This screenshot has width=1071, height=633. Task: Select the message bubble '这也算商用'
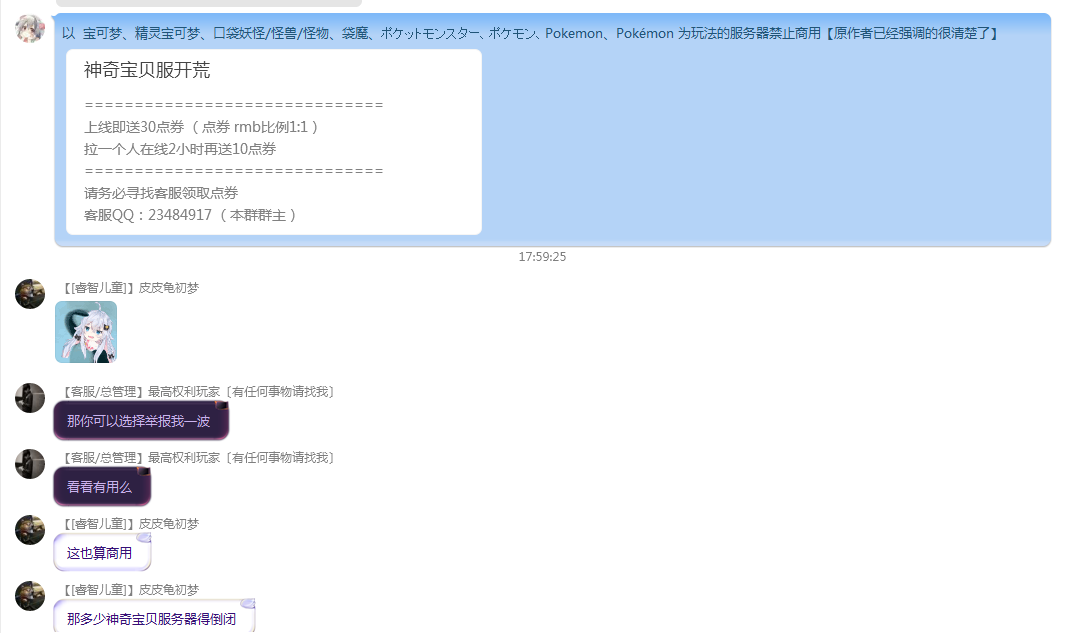[102, 552]
